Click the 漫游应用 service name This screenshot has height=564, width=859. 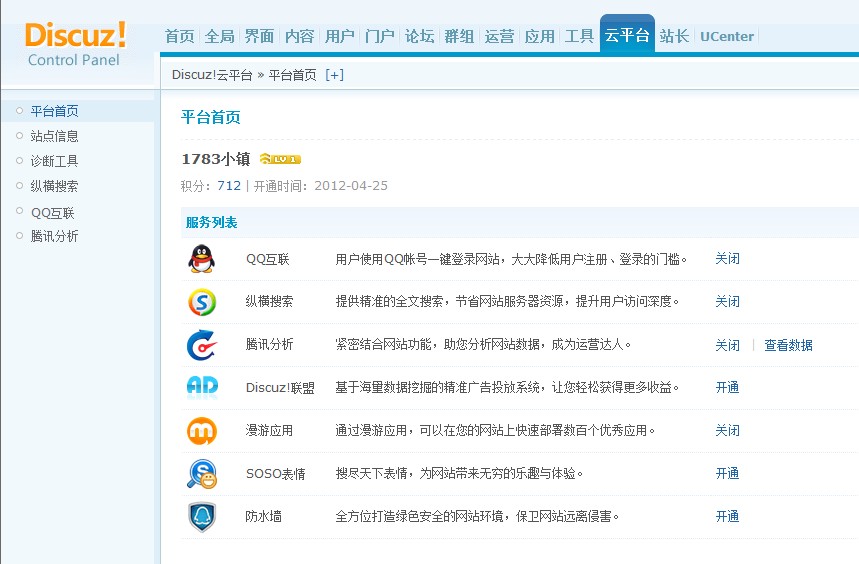269,430
